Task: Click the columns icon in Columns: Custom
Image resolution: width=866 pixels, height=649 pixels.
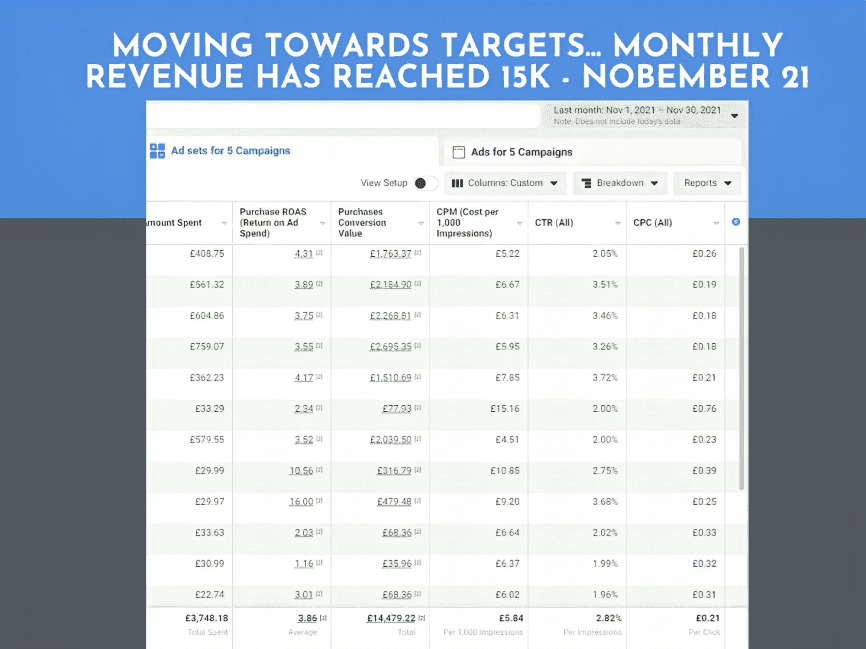Action: [x=457, y=183]
